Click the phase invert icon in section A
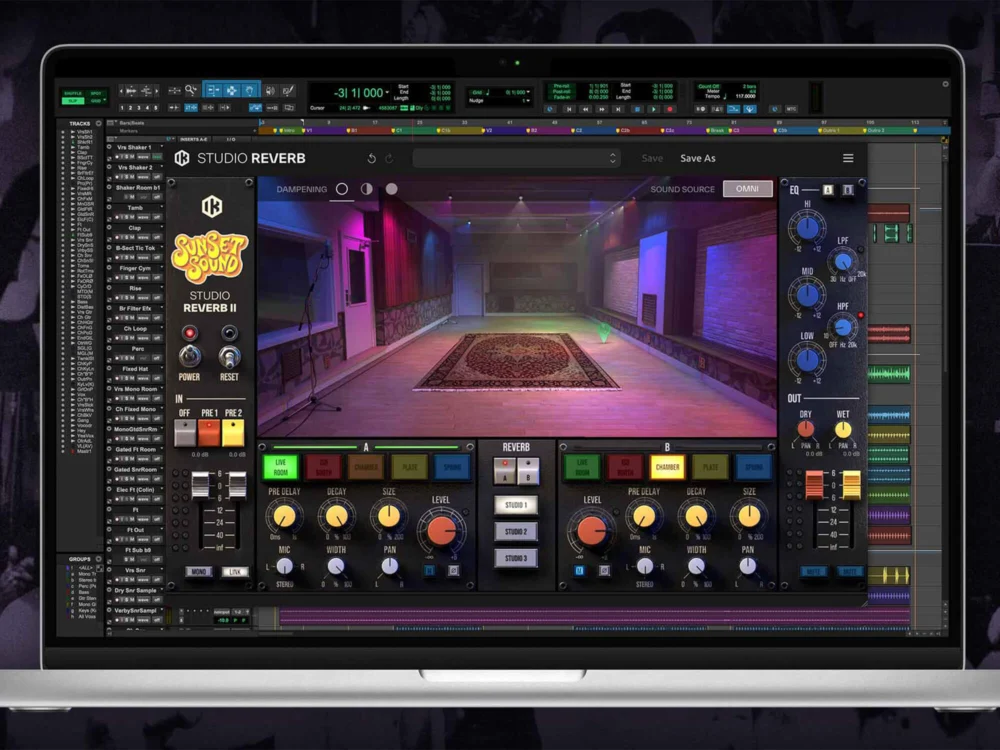 452,571
